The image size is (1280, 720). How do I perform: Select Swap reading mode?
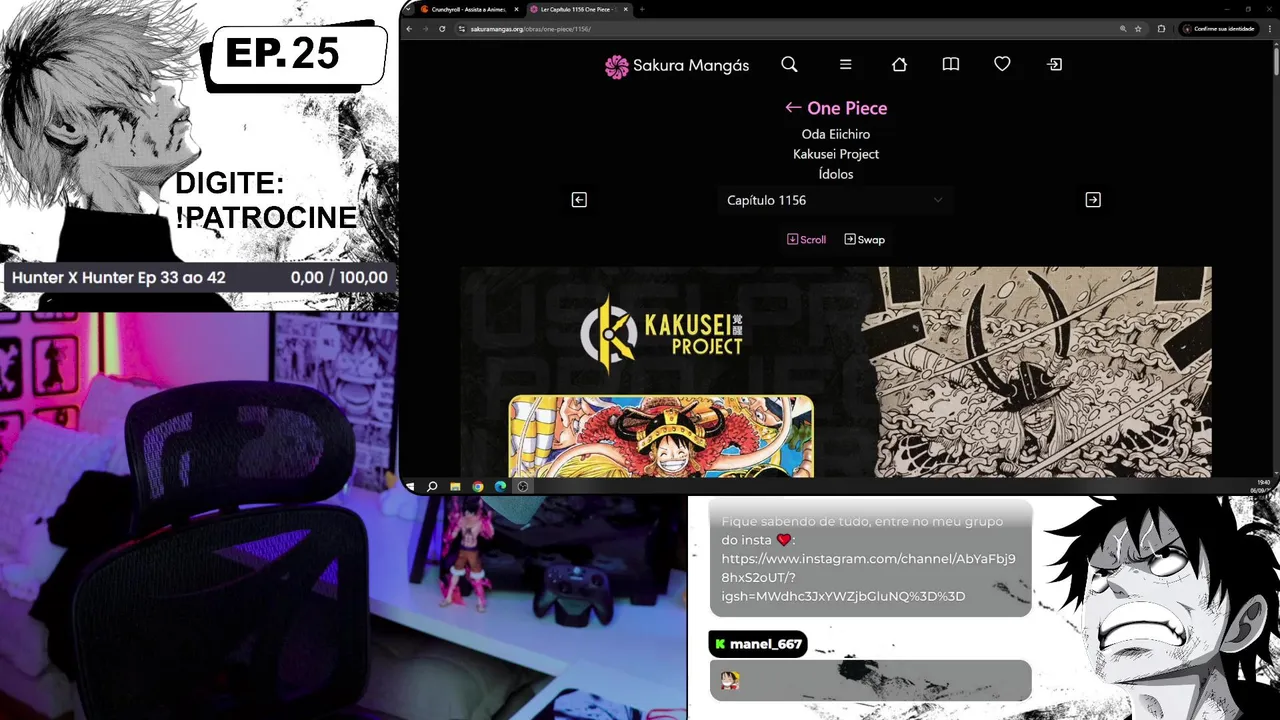tap(864, 239)
